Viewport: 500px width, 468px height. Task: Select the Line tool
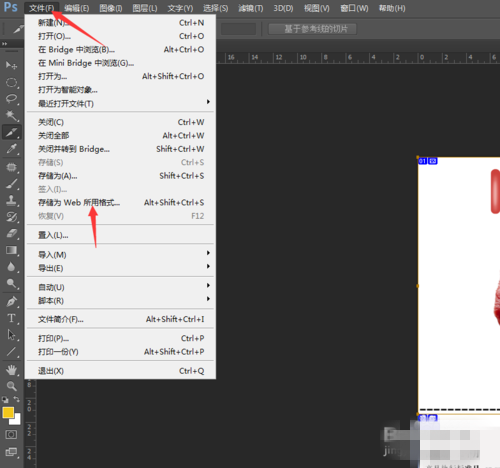(x=11, y=351)
